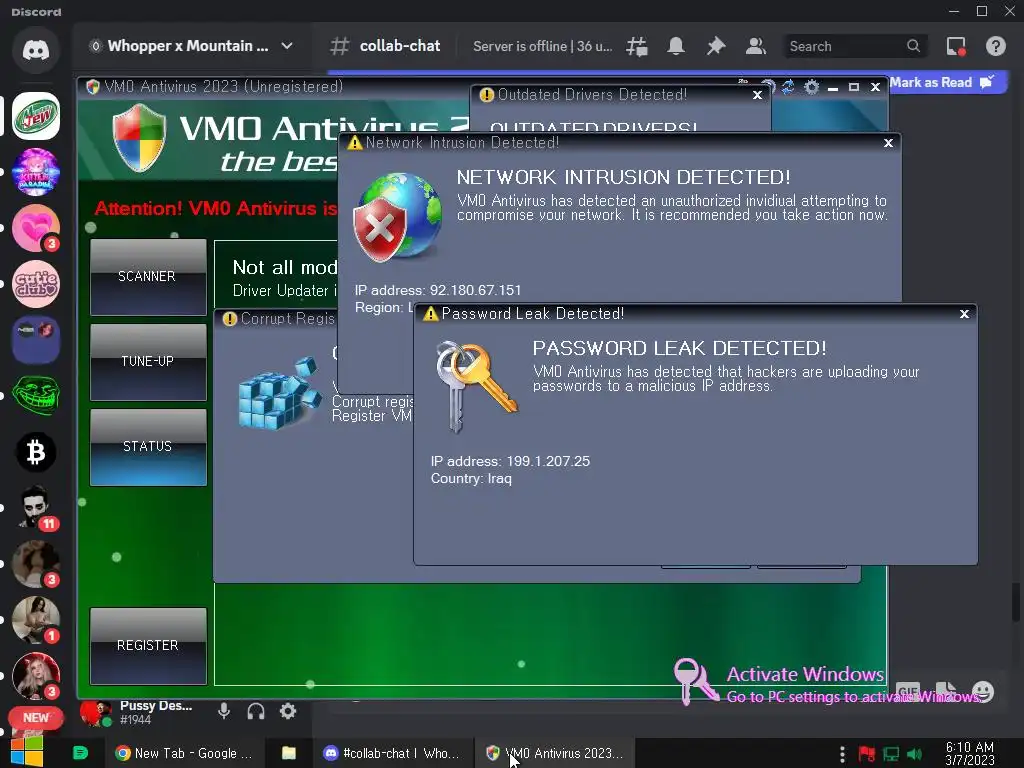
Task: Open Discord home direct messages icon
Action: click(36, 50)
